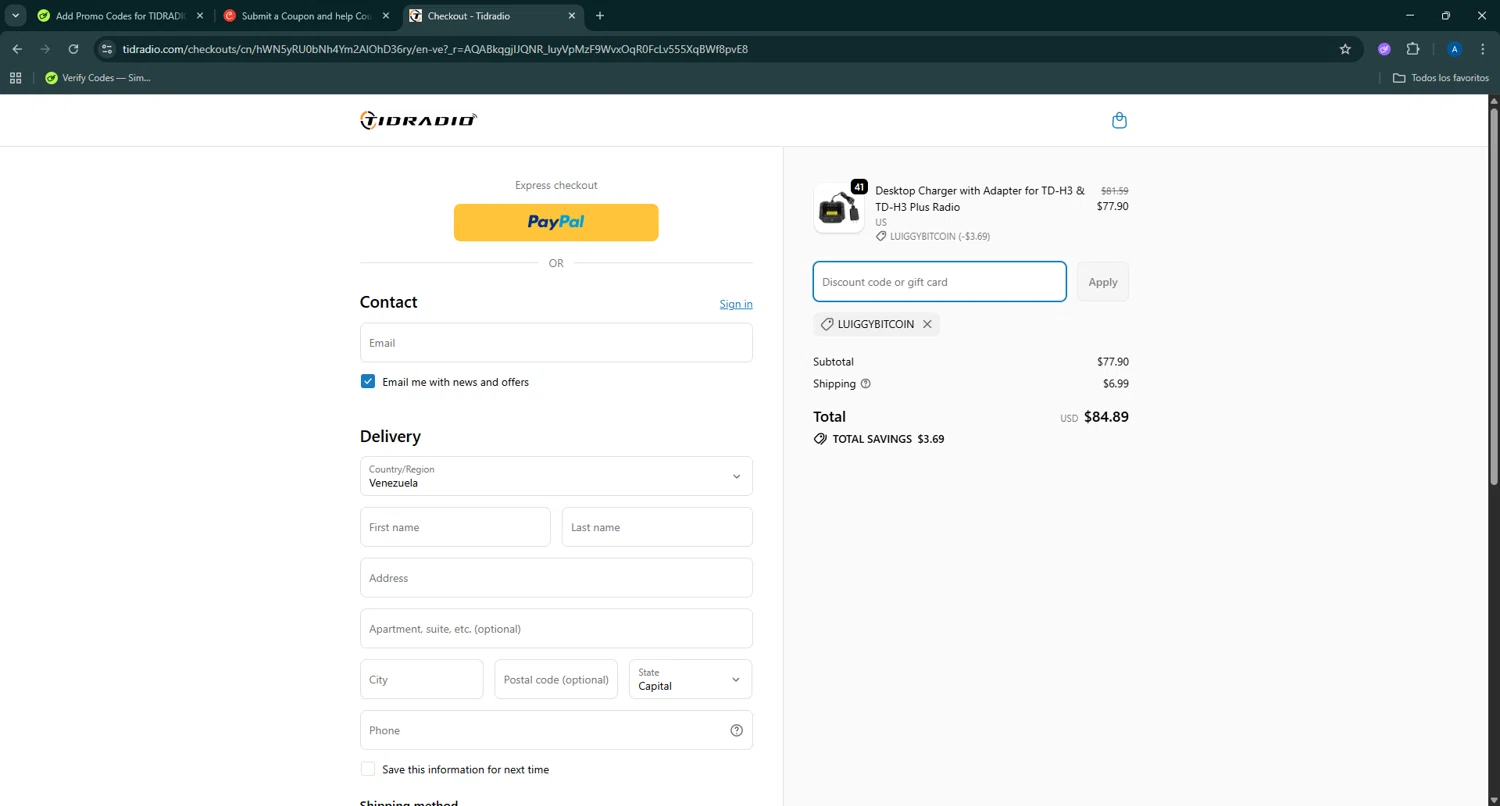
Task: Toggle Email me with news and offers
Action: click(368, 382)
